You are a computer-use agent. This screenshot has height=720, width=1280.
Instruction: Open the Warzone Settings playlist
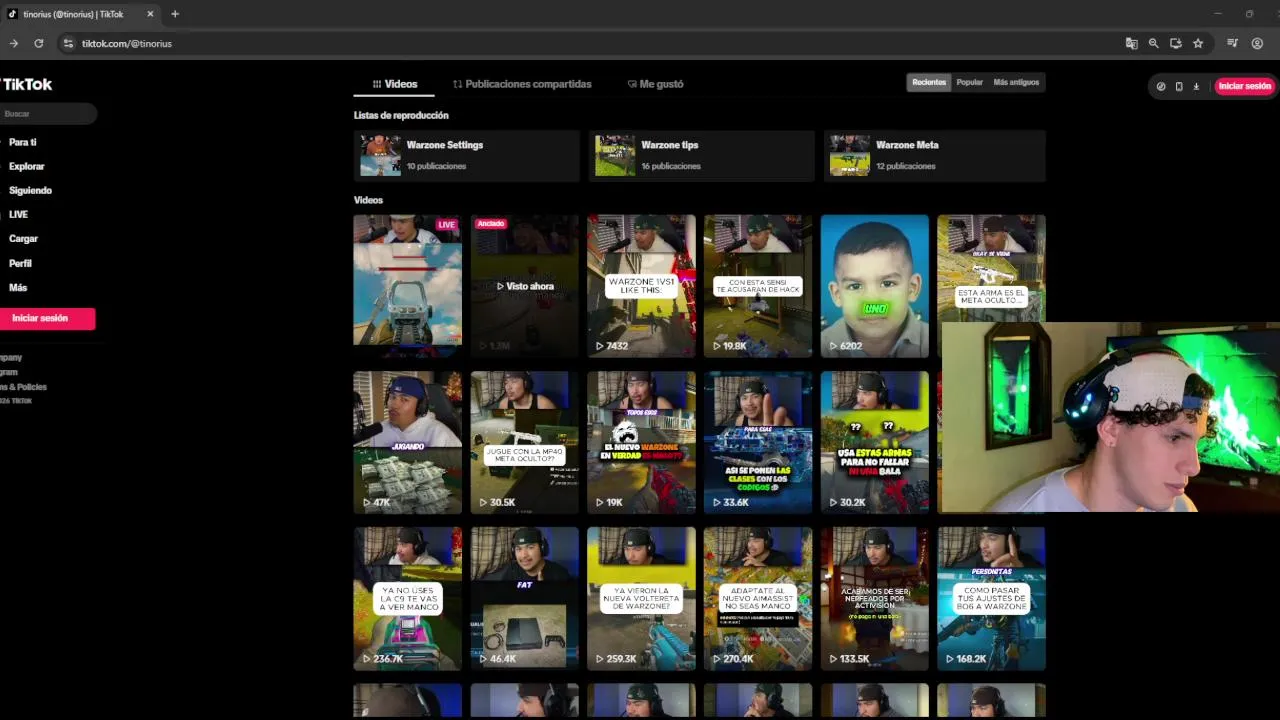coord(466,155)
